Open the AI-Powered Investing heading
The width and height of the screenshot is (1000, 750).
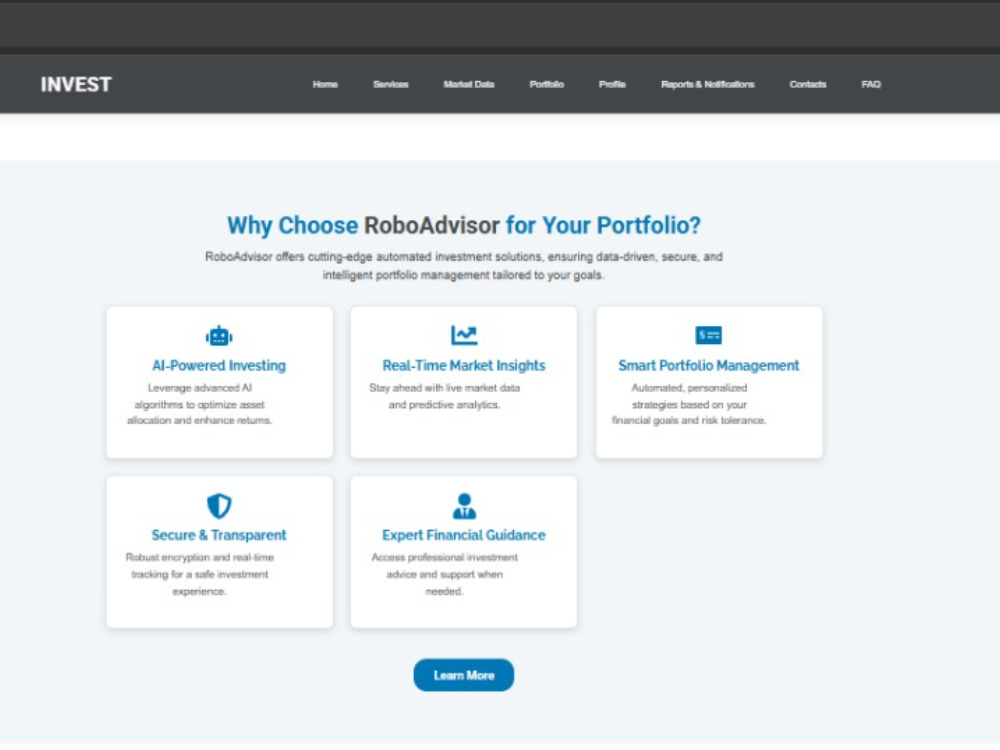(x=219, y=365)
